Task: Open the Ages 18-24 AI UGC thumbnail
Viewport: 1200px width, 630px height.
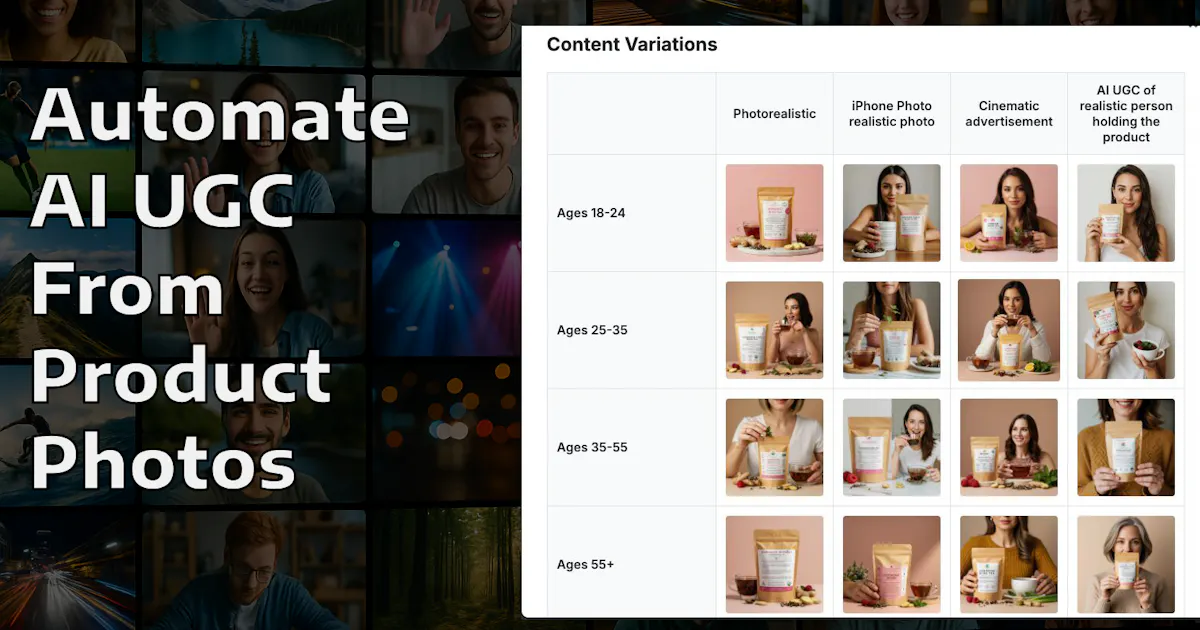Action: tap(1126, 213)
